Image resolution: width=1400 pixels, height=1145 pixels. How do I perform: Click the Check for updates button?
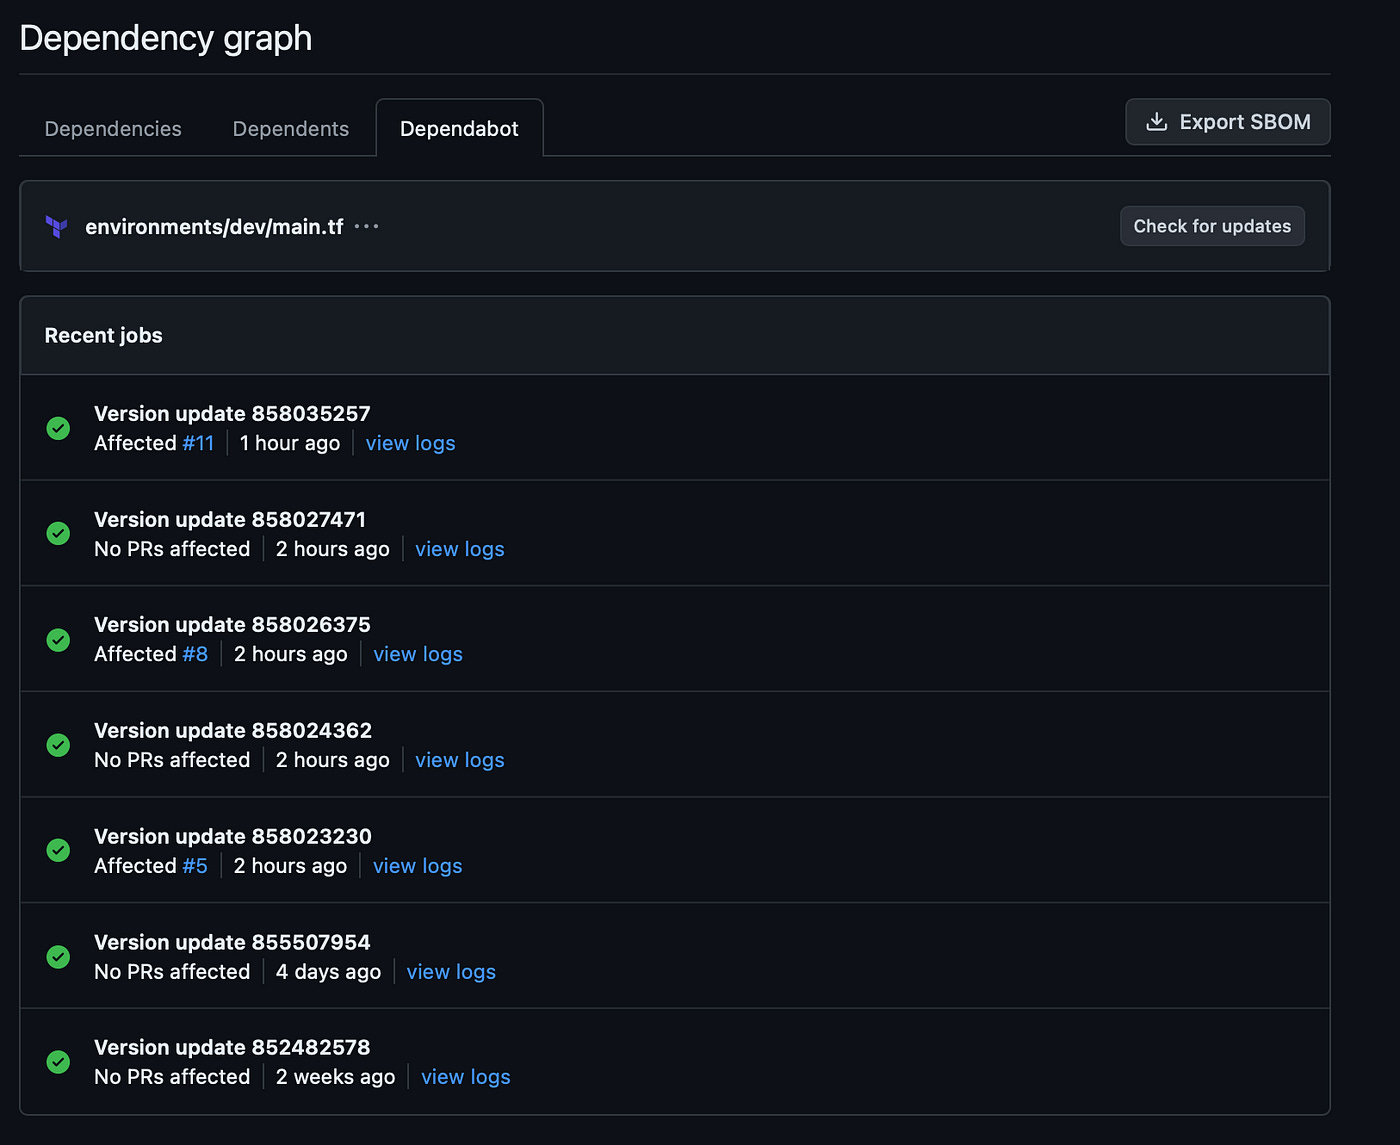[1212, 226]
